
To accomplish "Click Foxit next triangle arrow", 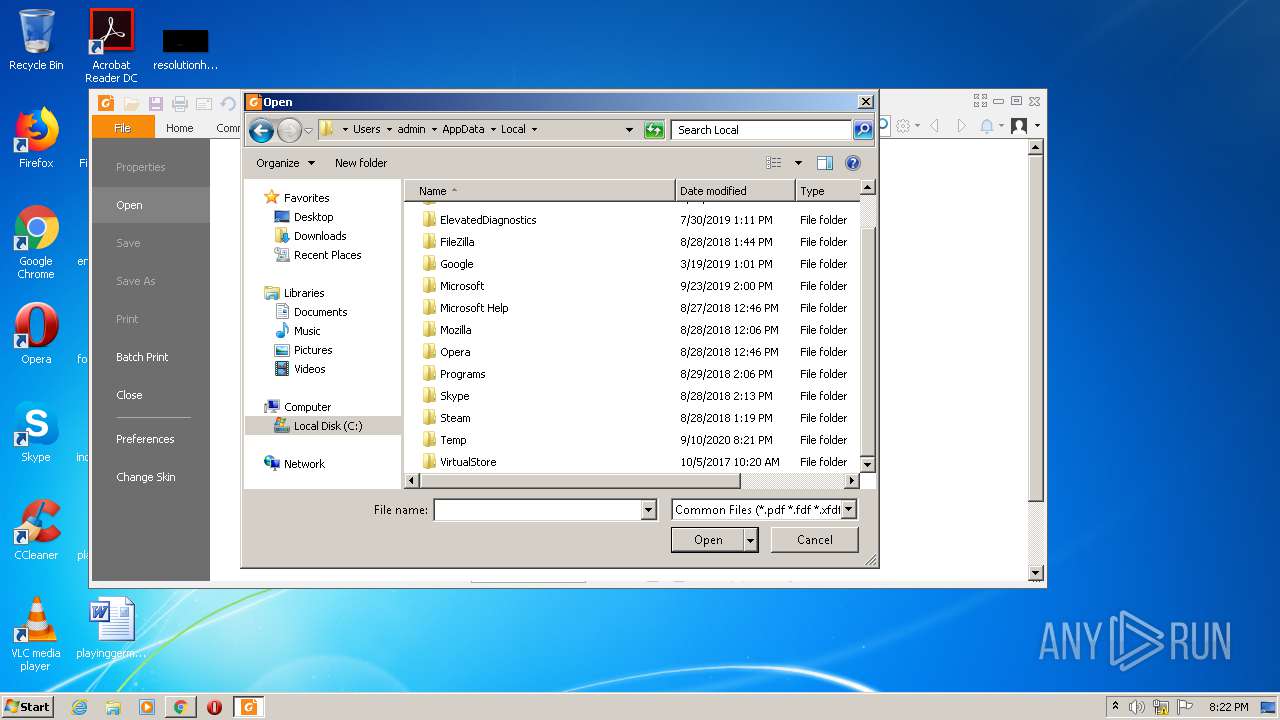I will tap(961, 126).
